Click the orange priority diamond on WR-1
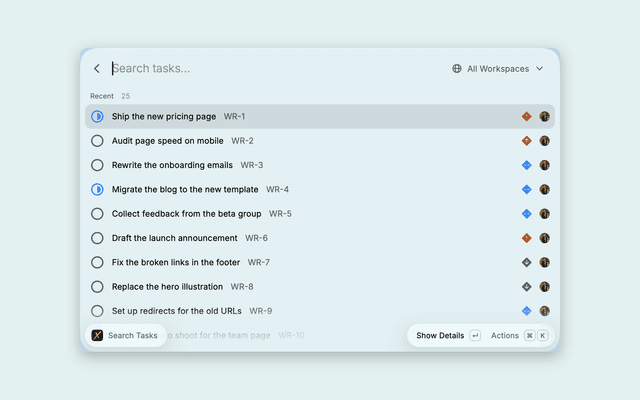The height and width of the screenshot is (400, 640). pyautogui.click(x=527, y=116)
